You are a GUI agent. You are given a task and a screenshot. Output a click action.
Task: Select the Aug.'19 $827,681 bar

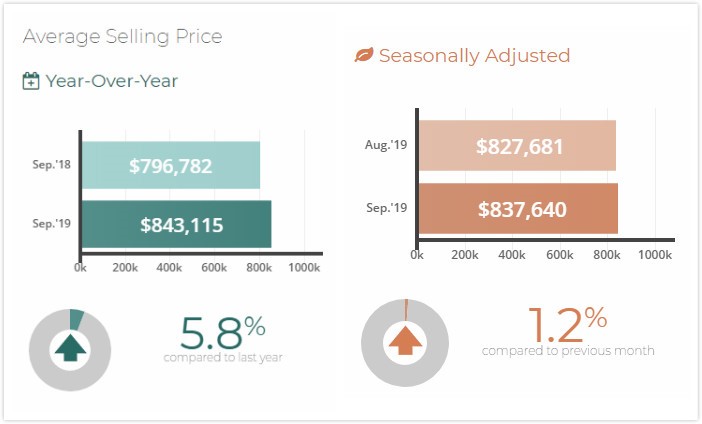tap(517, 147)
